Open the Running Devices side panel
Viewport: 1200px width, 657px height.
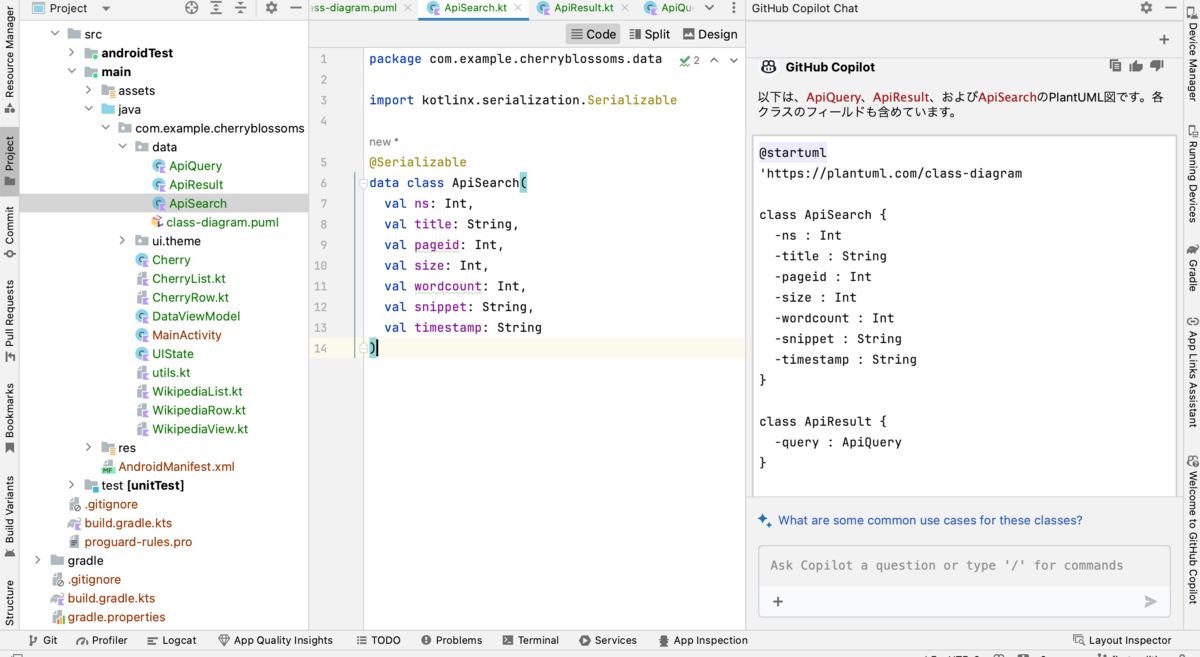click(1192, 175)
